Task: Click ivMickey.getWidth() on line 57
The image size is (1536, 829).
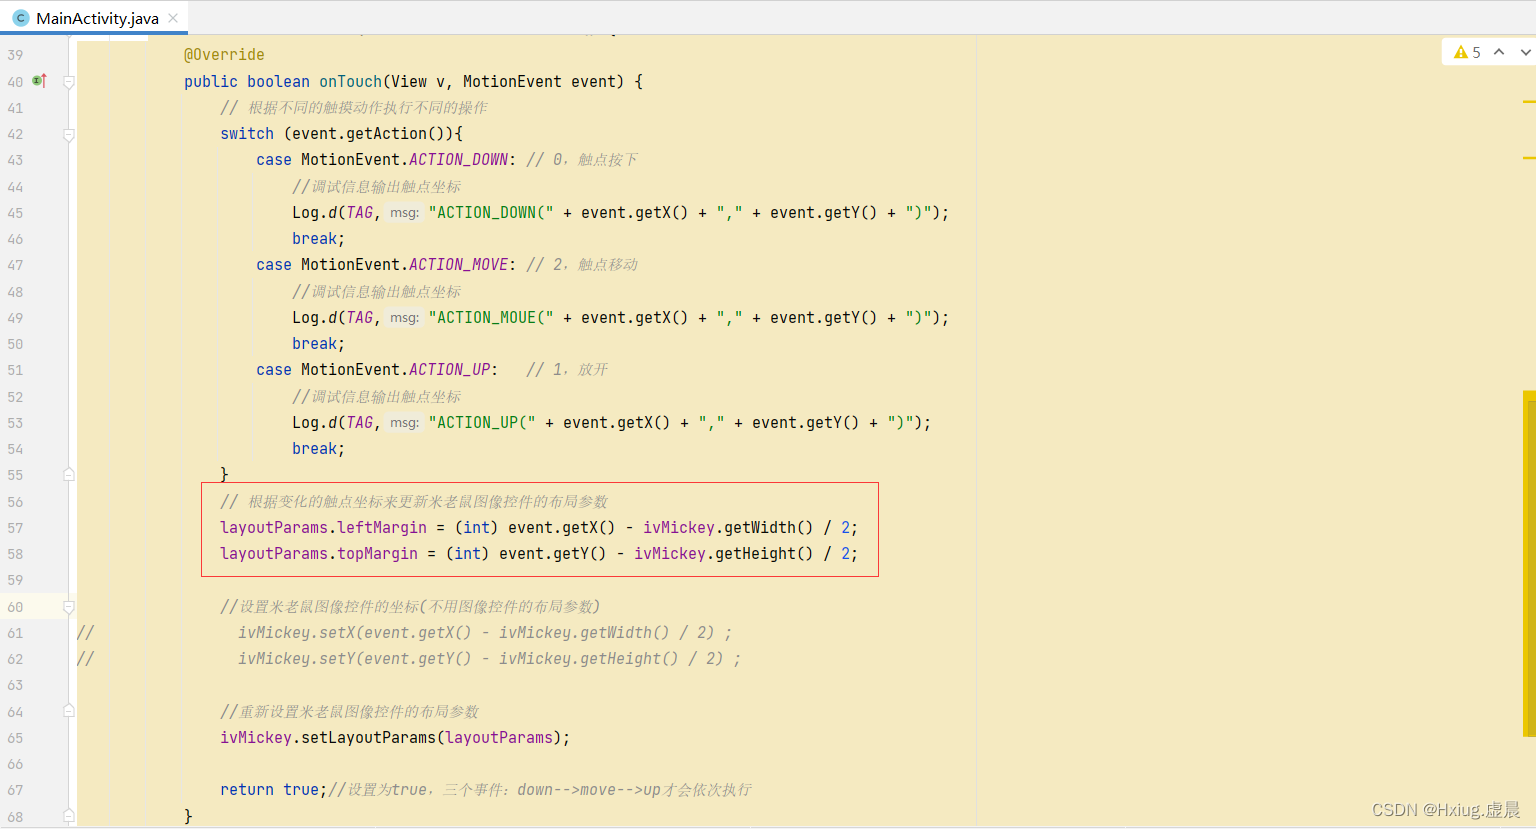Action: coord(728,528)
